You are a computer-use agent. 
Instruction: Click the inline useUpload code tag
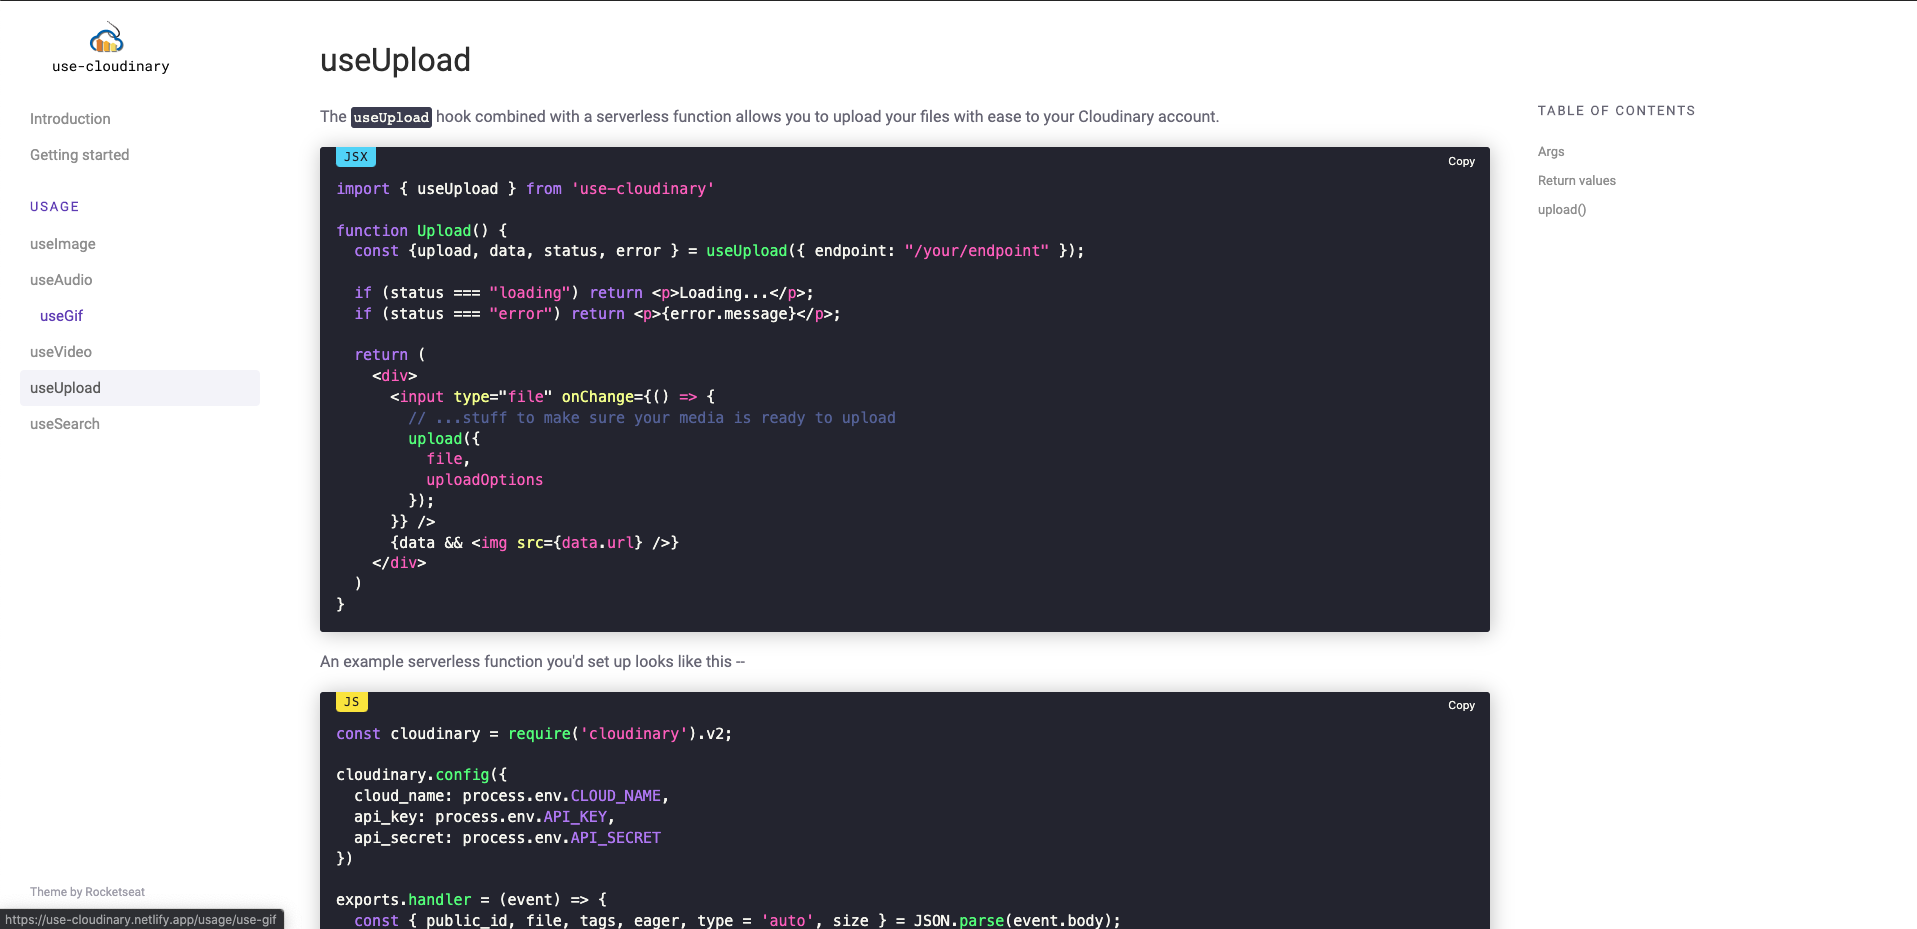click(x=391, y=117)
